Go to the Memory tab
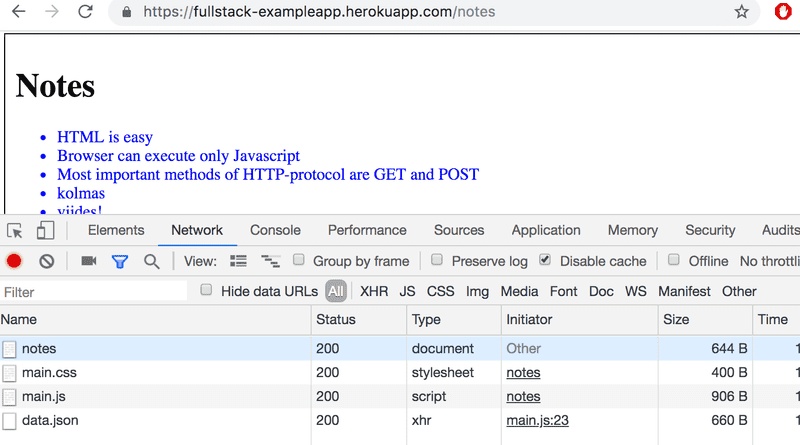Viewport: 800px width, 445px height. [633, 230]
